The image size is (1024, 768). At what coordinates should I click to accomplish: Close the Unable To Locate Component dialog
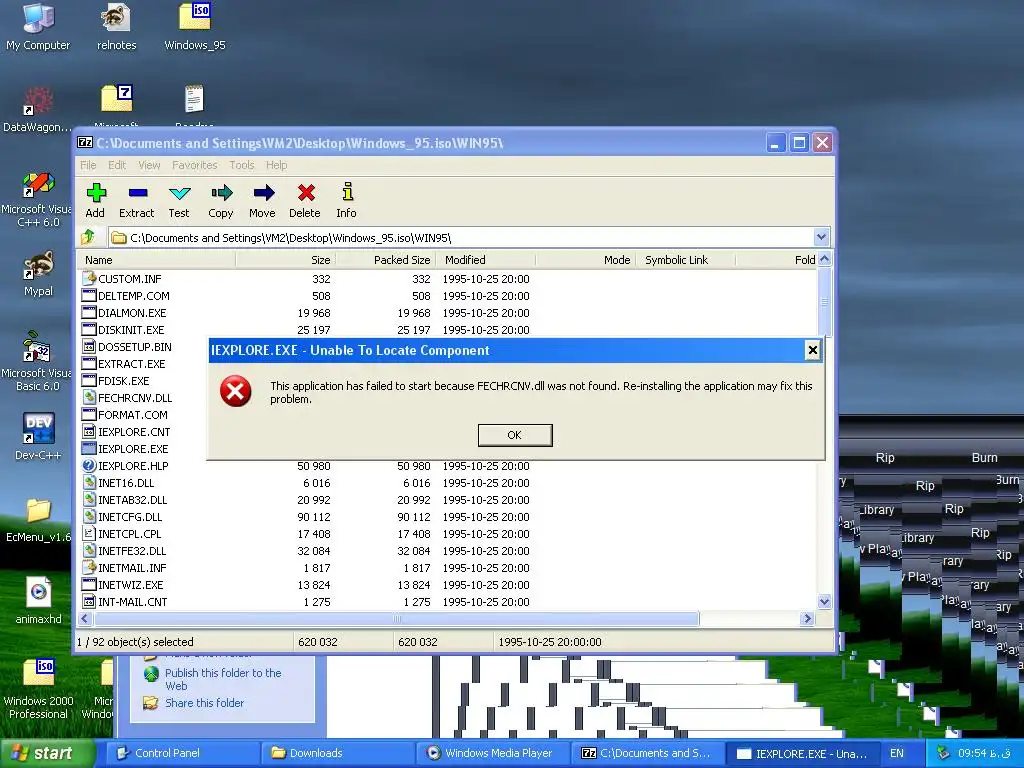[812, 350]
